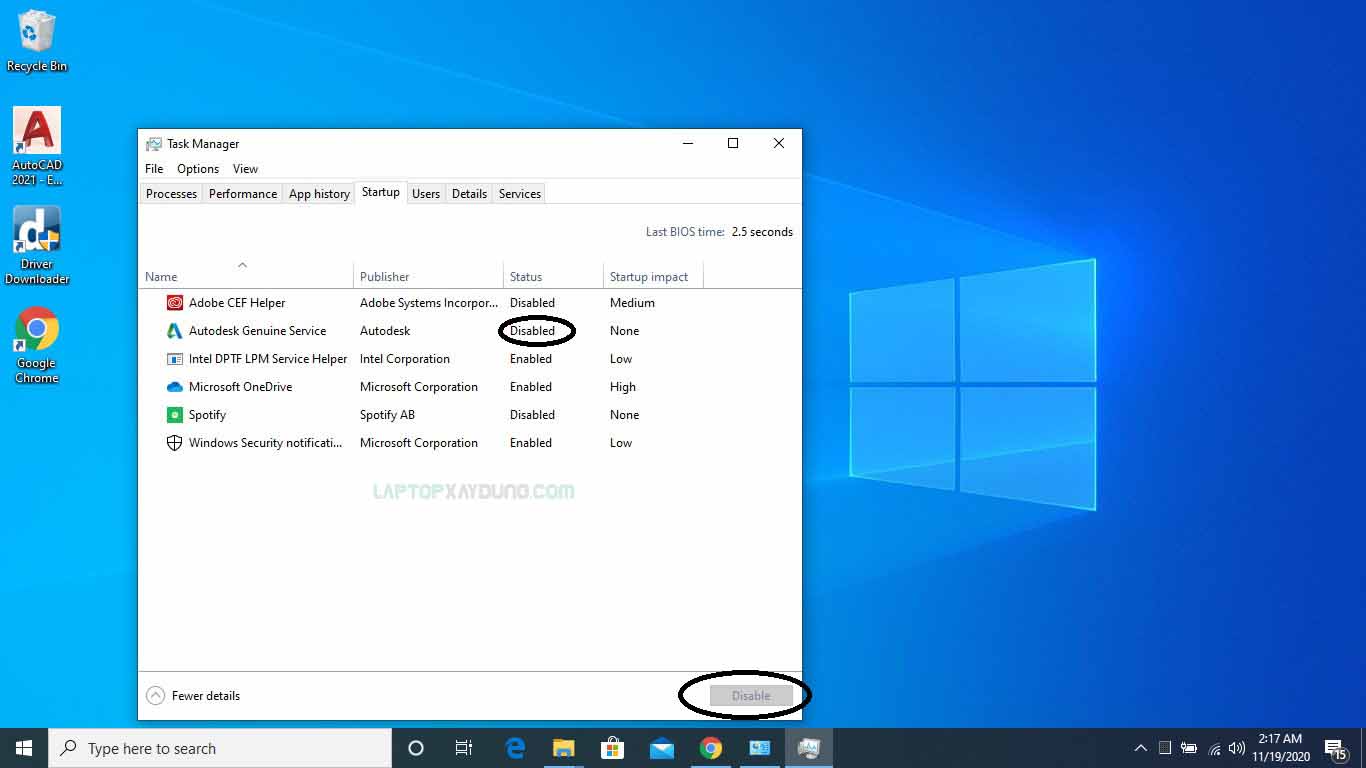Switch to the App history tab
The width and height of the screenshot is (1366, 768).
click(x=319, y=194)
